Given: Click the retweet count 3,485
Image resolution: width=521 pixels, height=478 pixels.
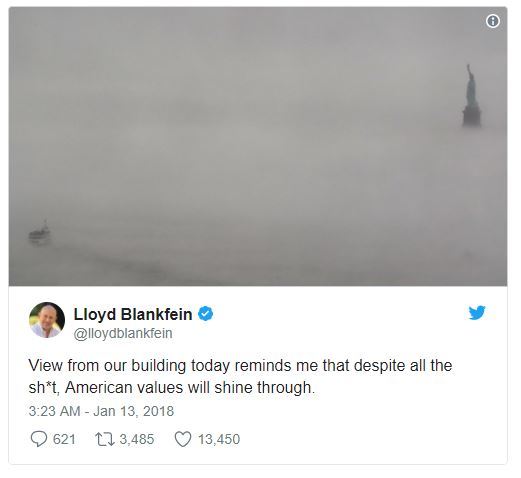Looking at the screenshot, I should click(x=137, y=439).
